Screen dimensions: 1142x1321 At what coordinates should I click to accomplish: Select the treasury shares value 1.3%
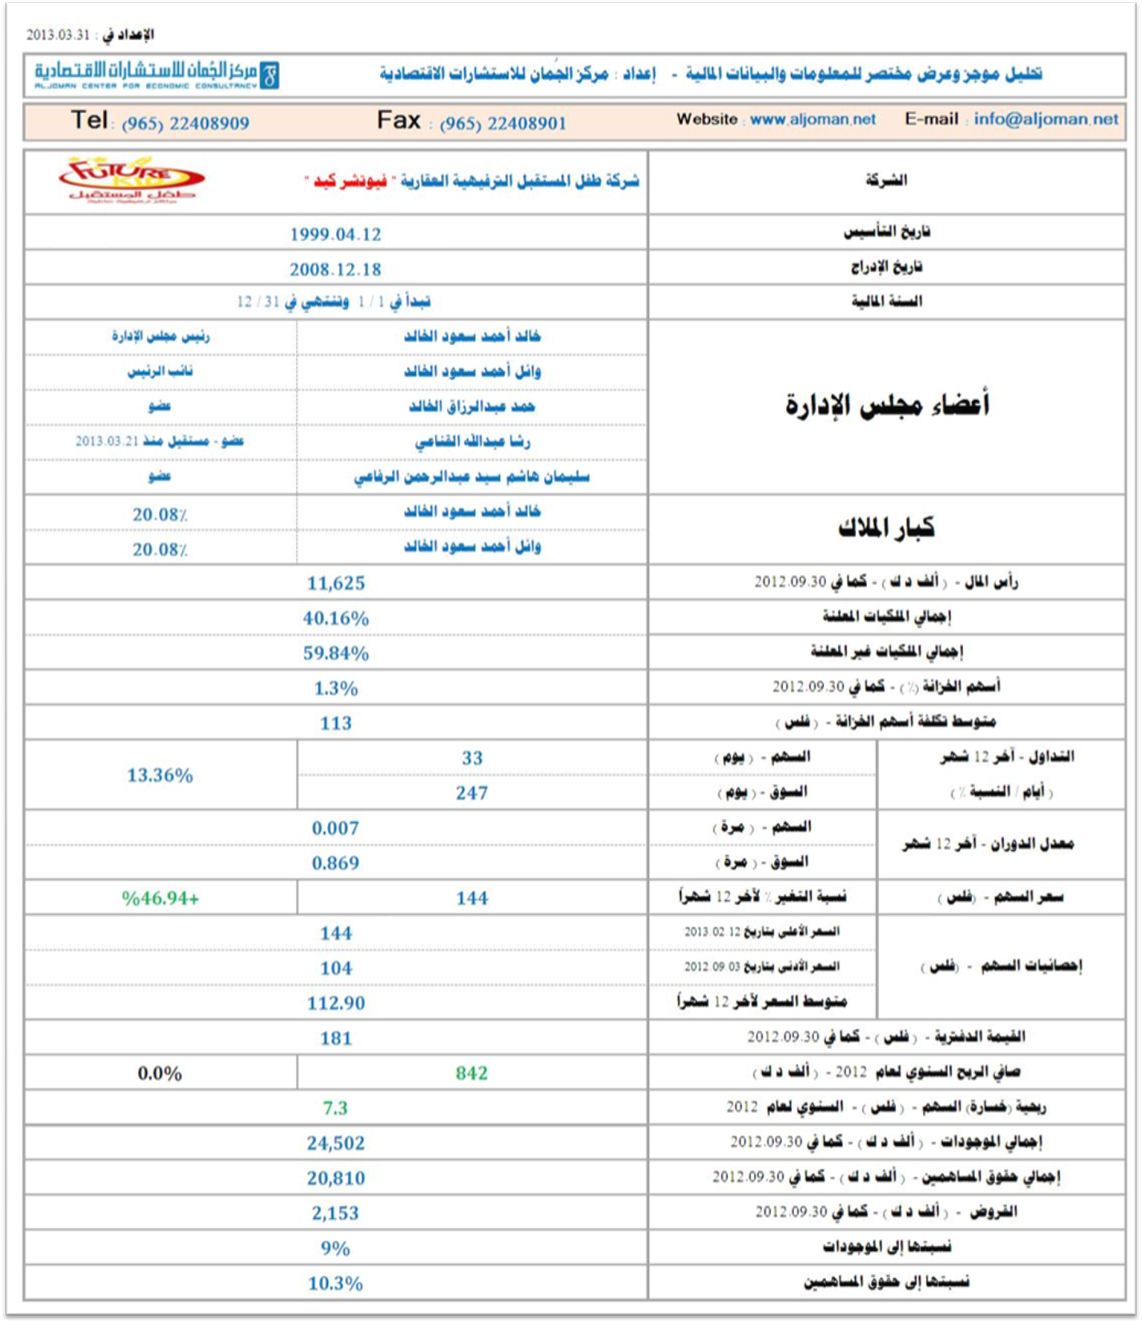[336, 688]
